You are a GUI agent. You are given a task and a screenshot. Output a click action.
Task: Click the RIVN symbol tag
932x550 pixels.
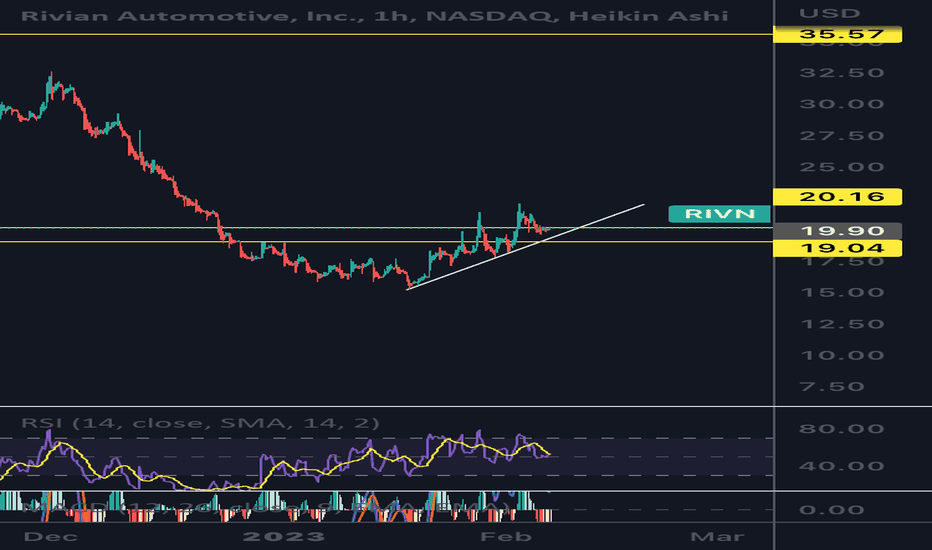click(719, 213)
